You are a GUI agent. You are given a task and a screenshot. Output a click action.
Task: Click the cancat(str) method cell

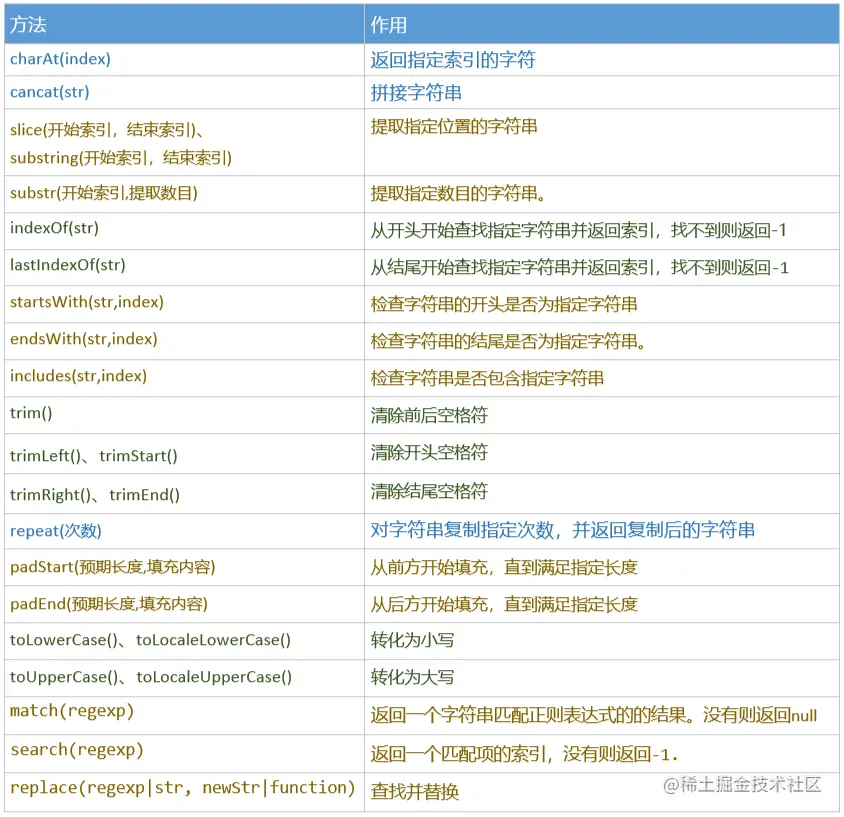[x=184, y=92]
